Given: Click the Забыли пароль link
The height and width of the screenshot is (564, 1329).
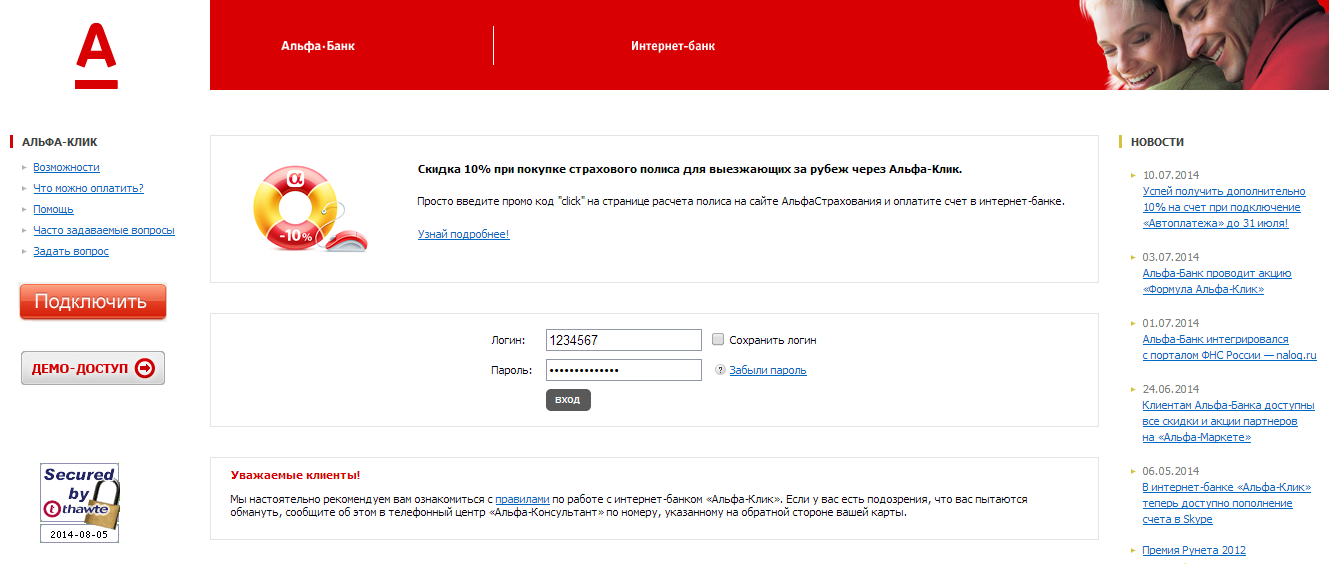Looking at the screenshot, I should 768,370.
